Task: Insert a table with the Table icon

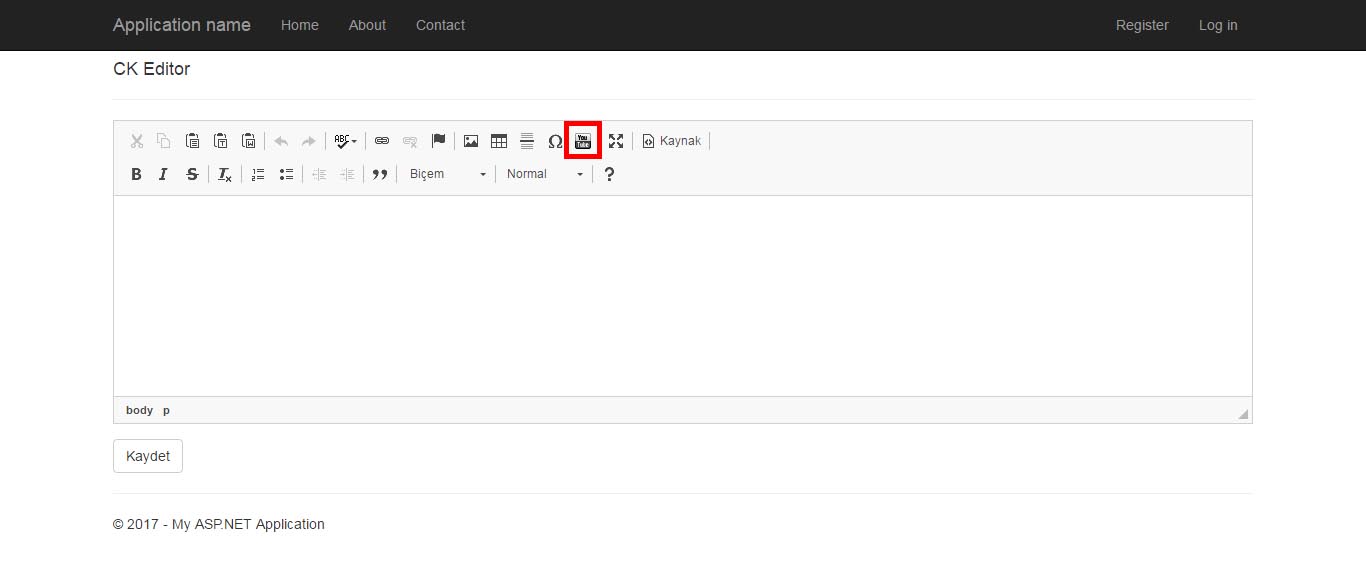Action: [x=499, y=141]
